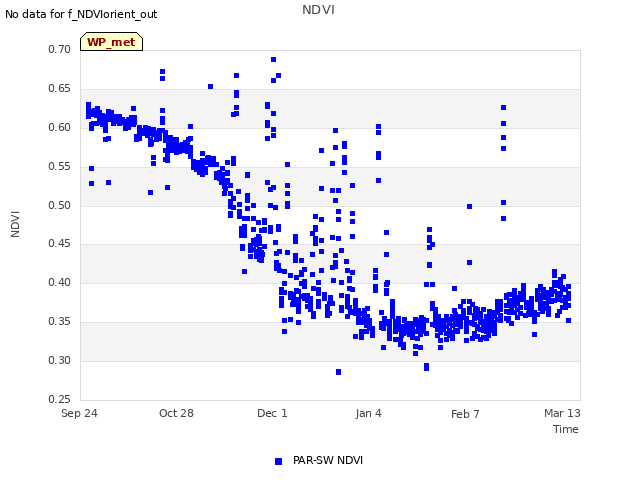Click the lowest data point below 0.30 near late December

[x=338, y=372]
